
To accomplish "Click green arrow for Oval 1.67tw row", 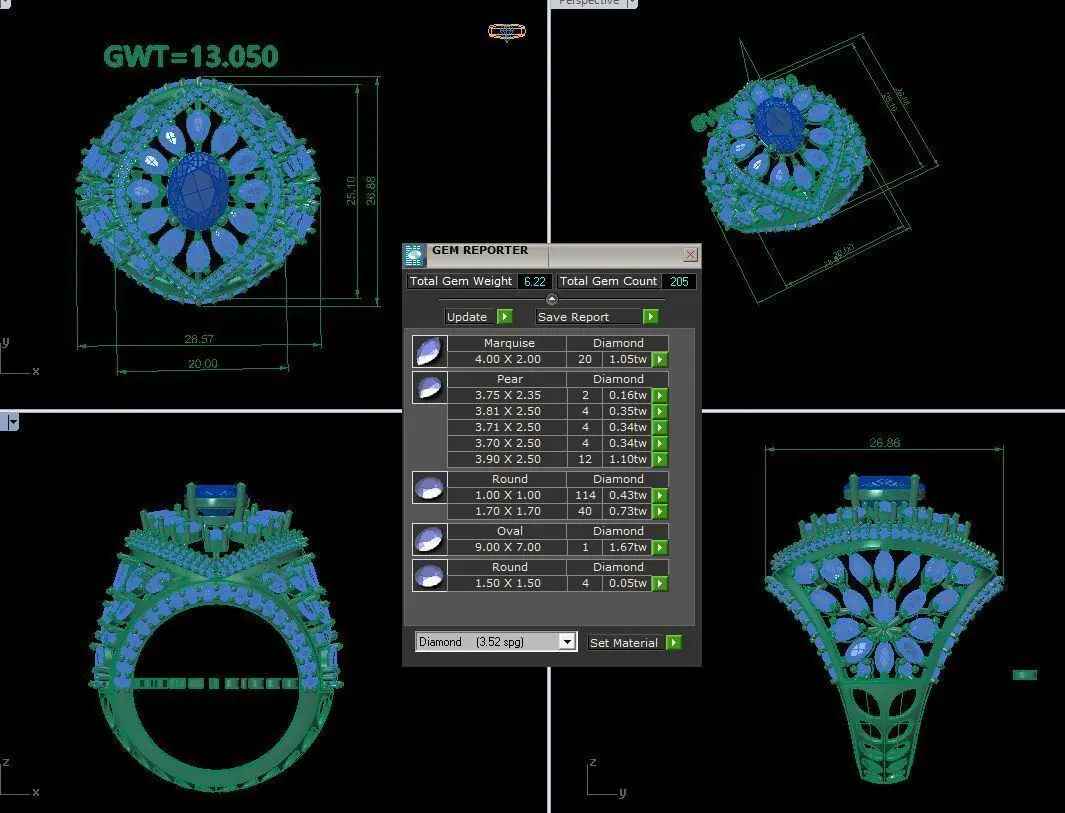I will 660,547.
